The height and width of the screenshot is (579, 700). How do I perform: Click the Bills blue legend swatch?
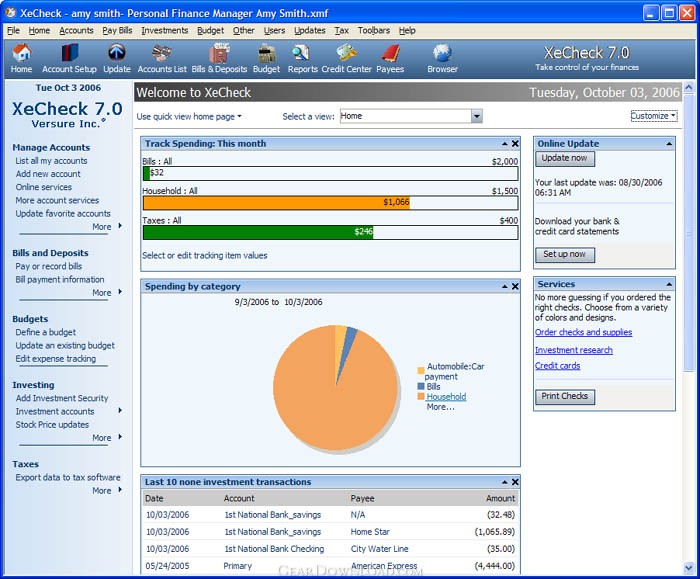[421, 386]
